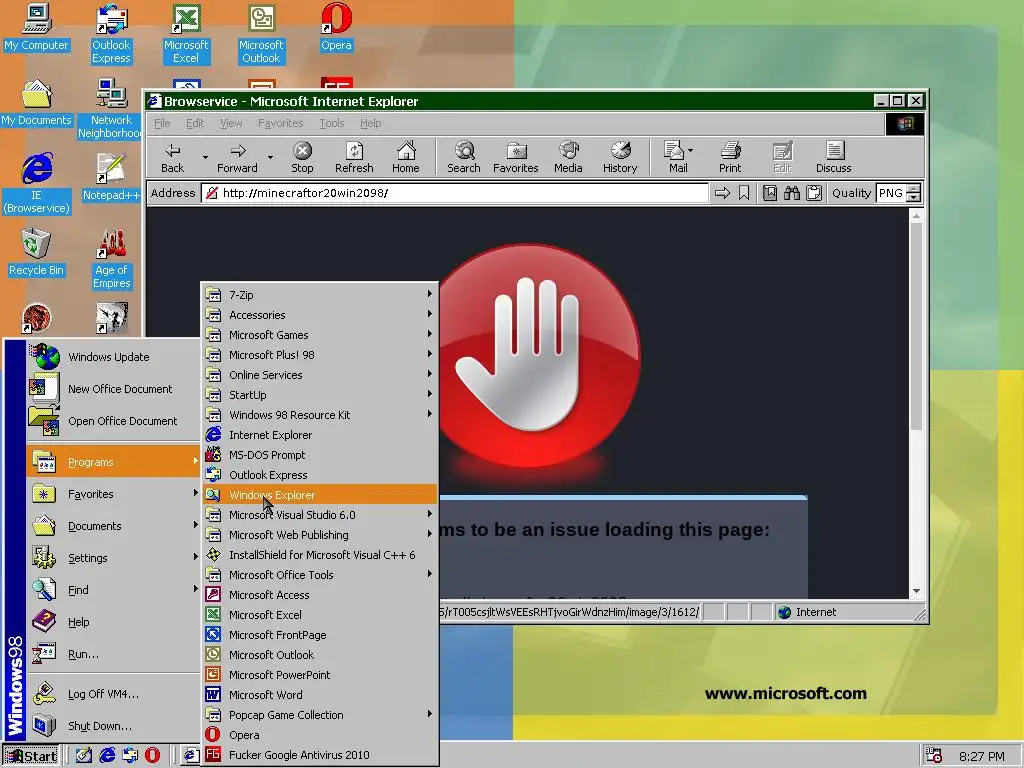Viewport: 1024px width, 768px height.
Task: Click the page scrollbar down arrow
Action: pyautogui.click(x=916, y=591)
